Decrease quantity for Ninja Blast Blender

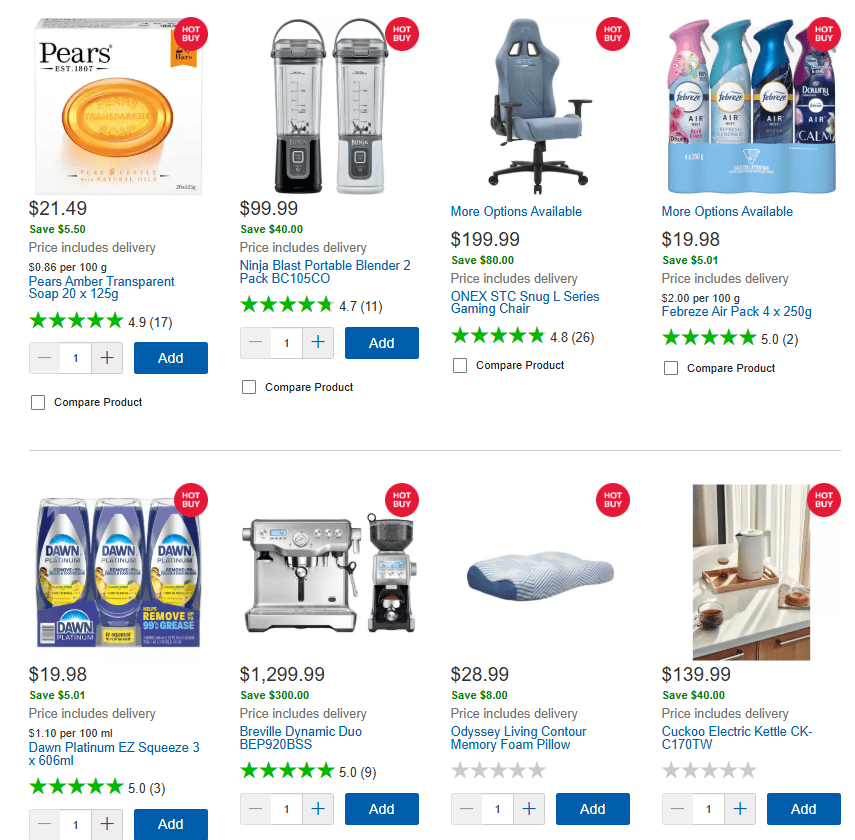[x=256, y=343]
